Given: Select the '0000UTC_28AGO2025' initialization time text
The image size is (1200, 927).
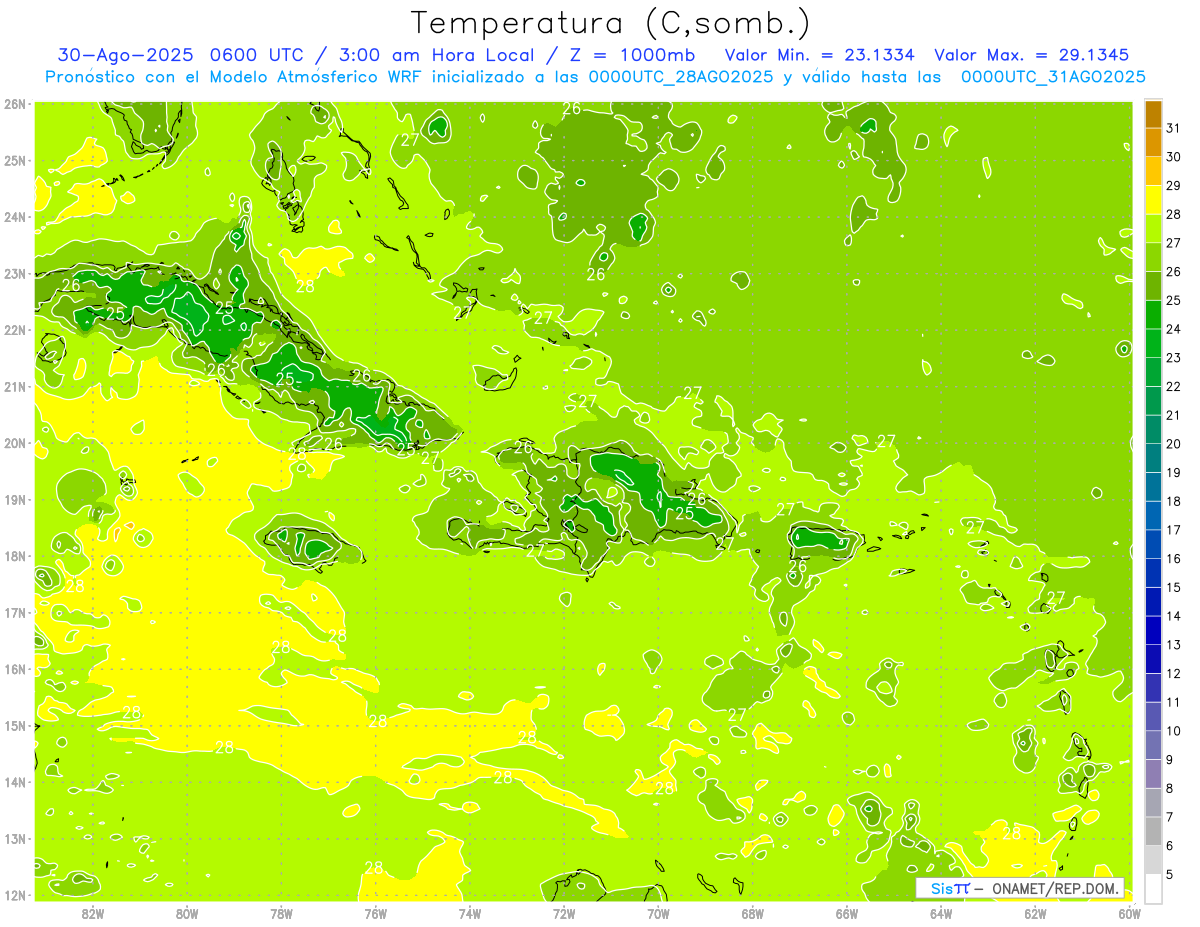Looking at the screenshot, I should pyautogui.click(x=681, y=76).
